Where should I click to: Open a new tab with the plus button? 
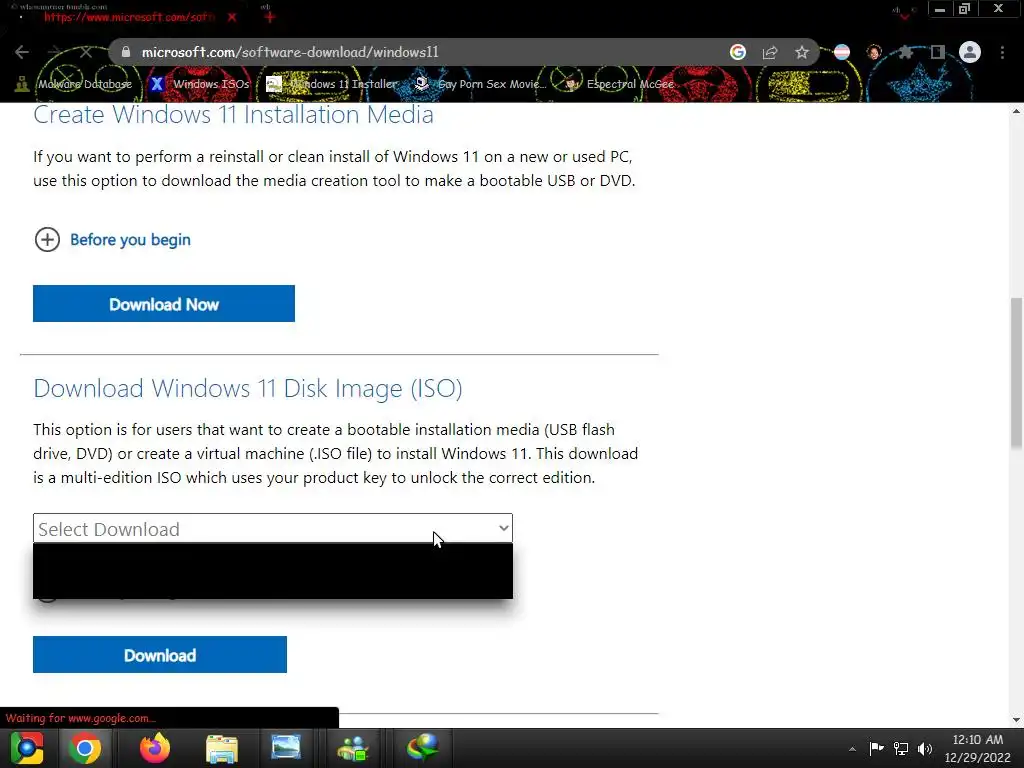[270, 18]
